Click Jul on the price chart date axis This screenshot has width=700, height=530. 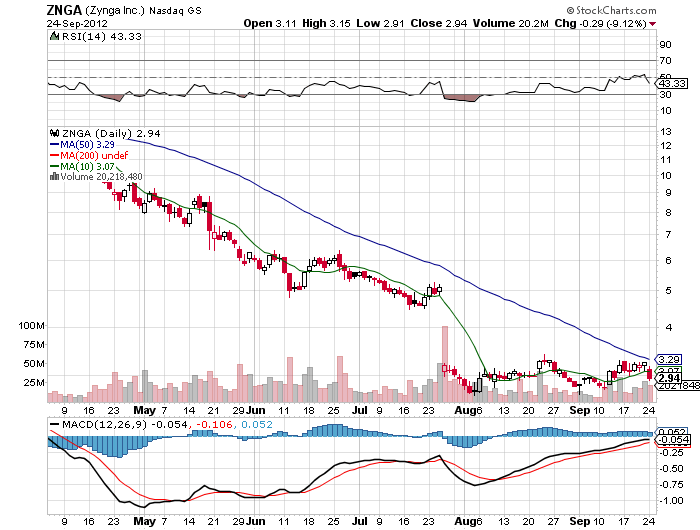tap(360, 410)
